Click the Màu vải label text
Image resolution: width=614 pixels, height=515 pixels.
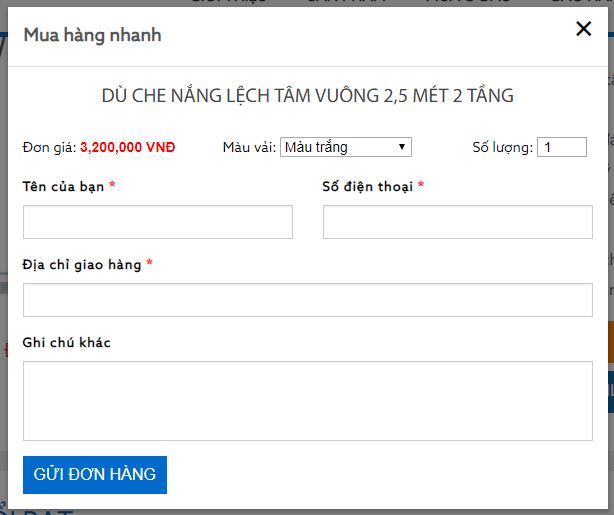(x=248, y=148)
